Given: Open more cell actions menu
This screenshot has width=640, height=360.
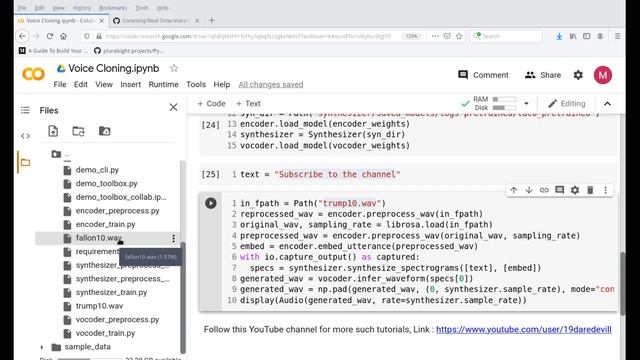Looking at the screenshot, I should [x=605, y=190].
